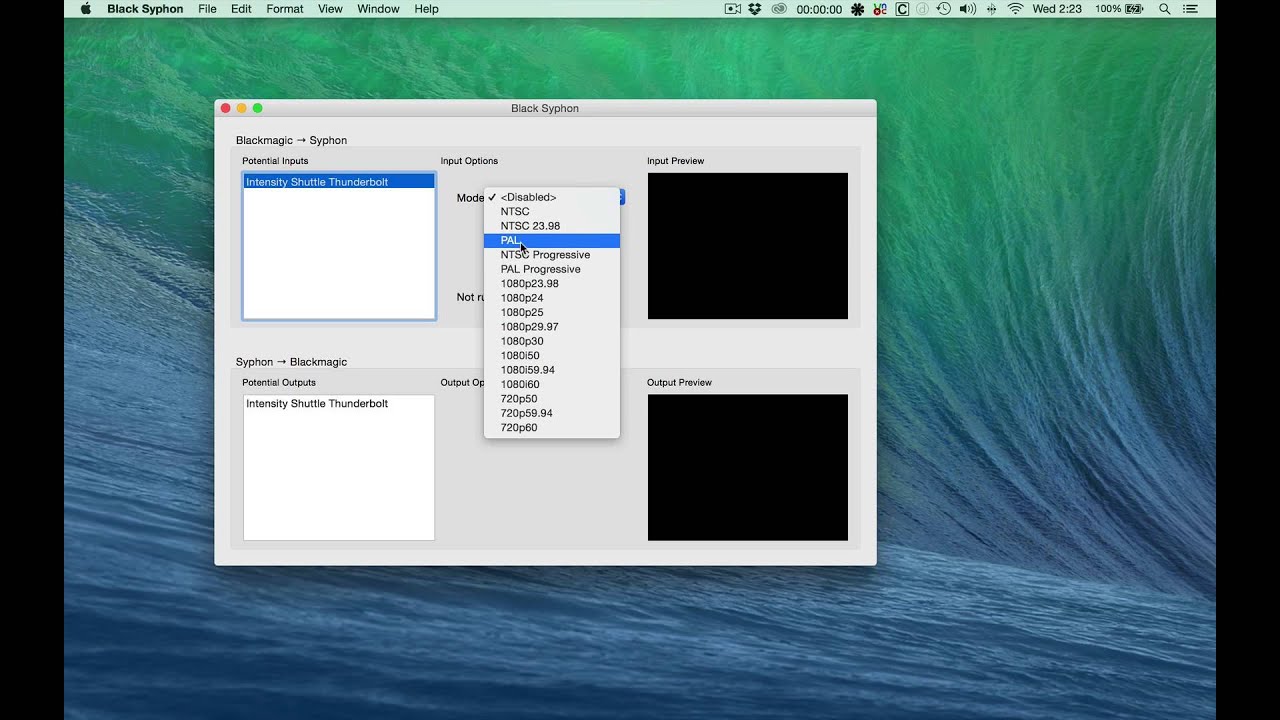Click the 00:00:00 recording timer
This screenshot has height=720, width=1280.
pyautogui.click(x=819, y=9)
